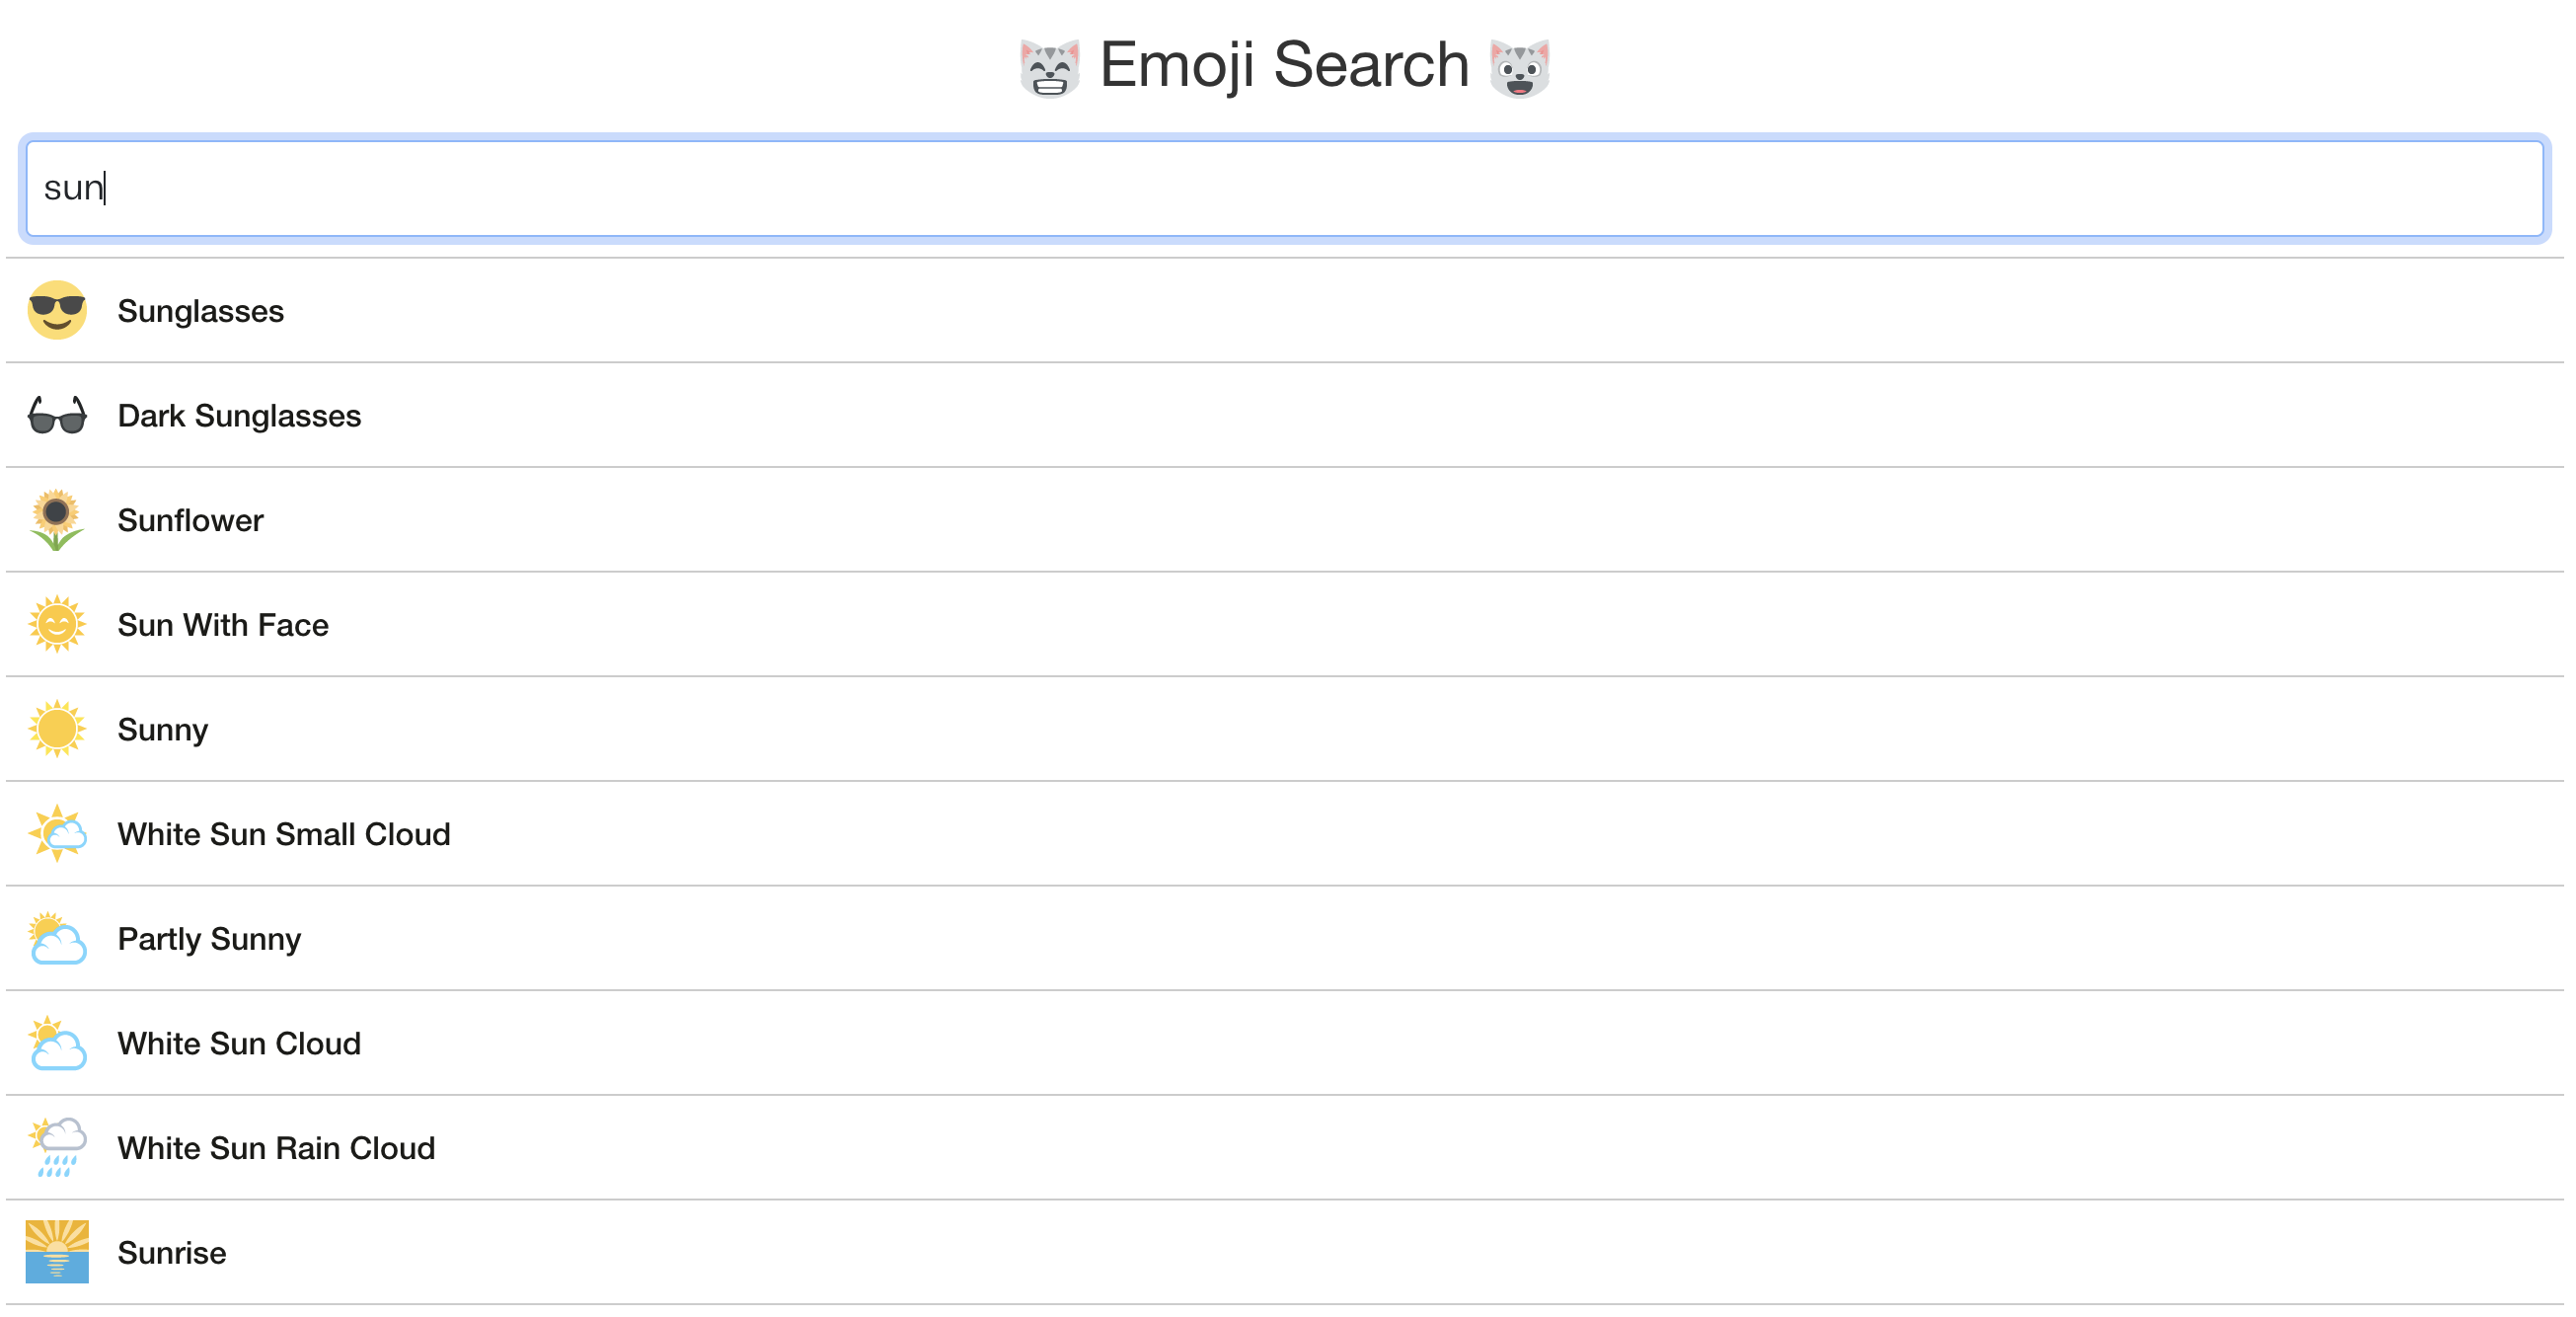Select the Sun With Face emoji icon

tap(57, 624)
